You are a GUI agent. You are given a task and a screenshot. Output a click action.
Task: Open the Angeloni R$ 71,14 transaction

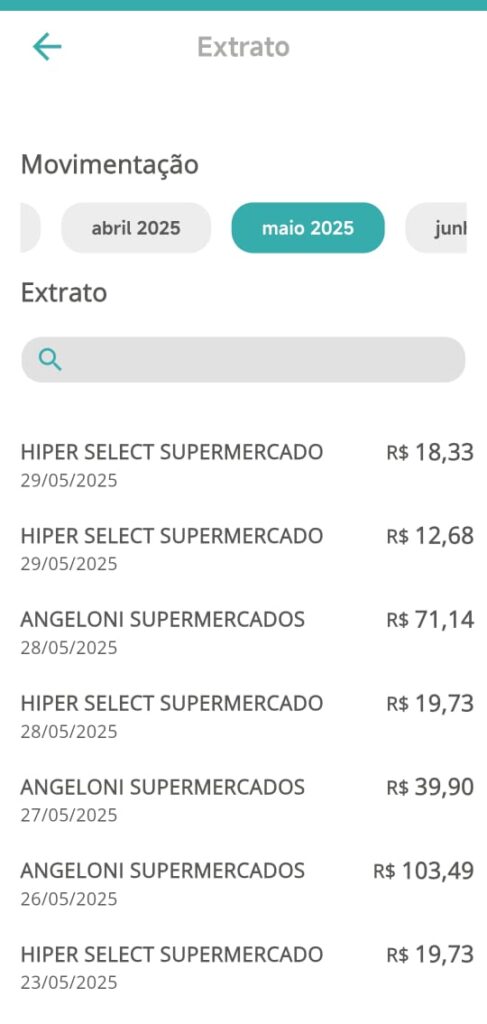click(x=247, y=633)
